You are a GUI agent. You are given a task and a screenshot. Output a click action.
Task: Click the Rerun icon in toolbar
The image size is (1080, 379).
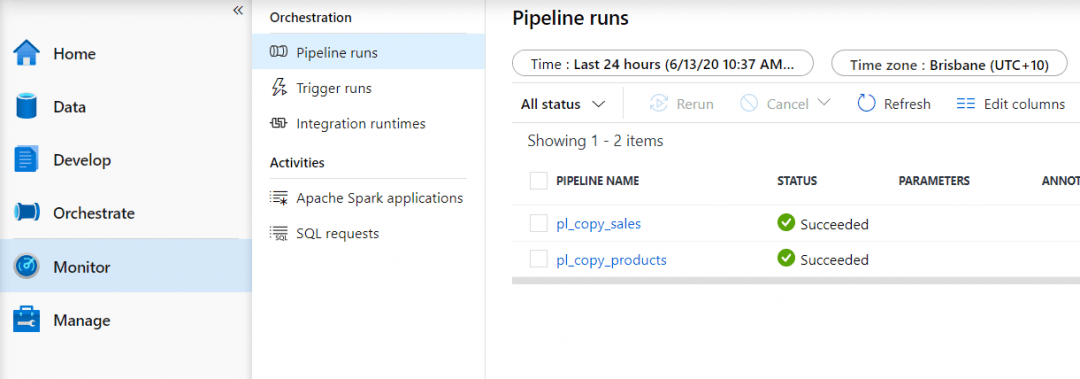[x=658, y=104]
